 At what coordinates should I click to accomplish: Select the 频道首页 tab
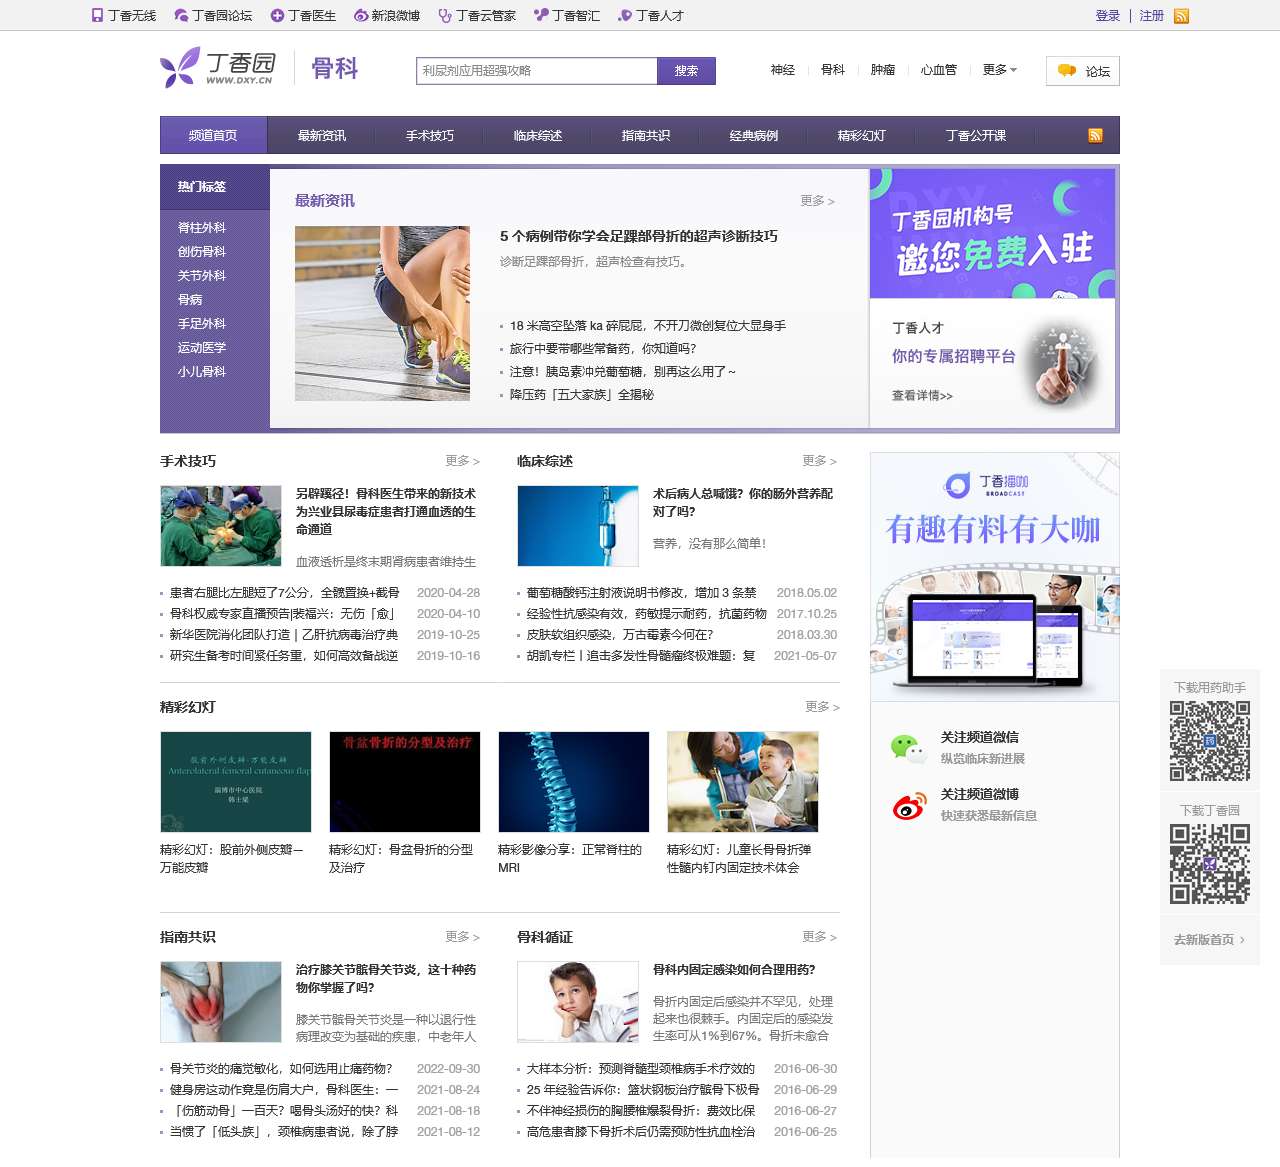(x=213, y=135)
